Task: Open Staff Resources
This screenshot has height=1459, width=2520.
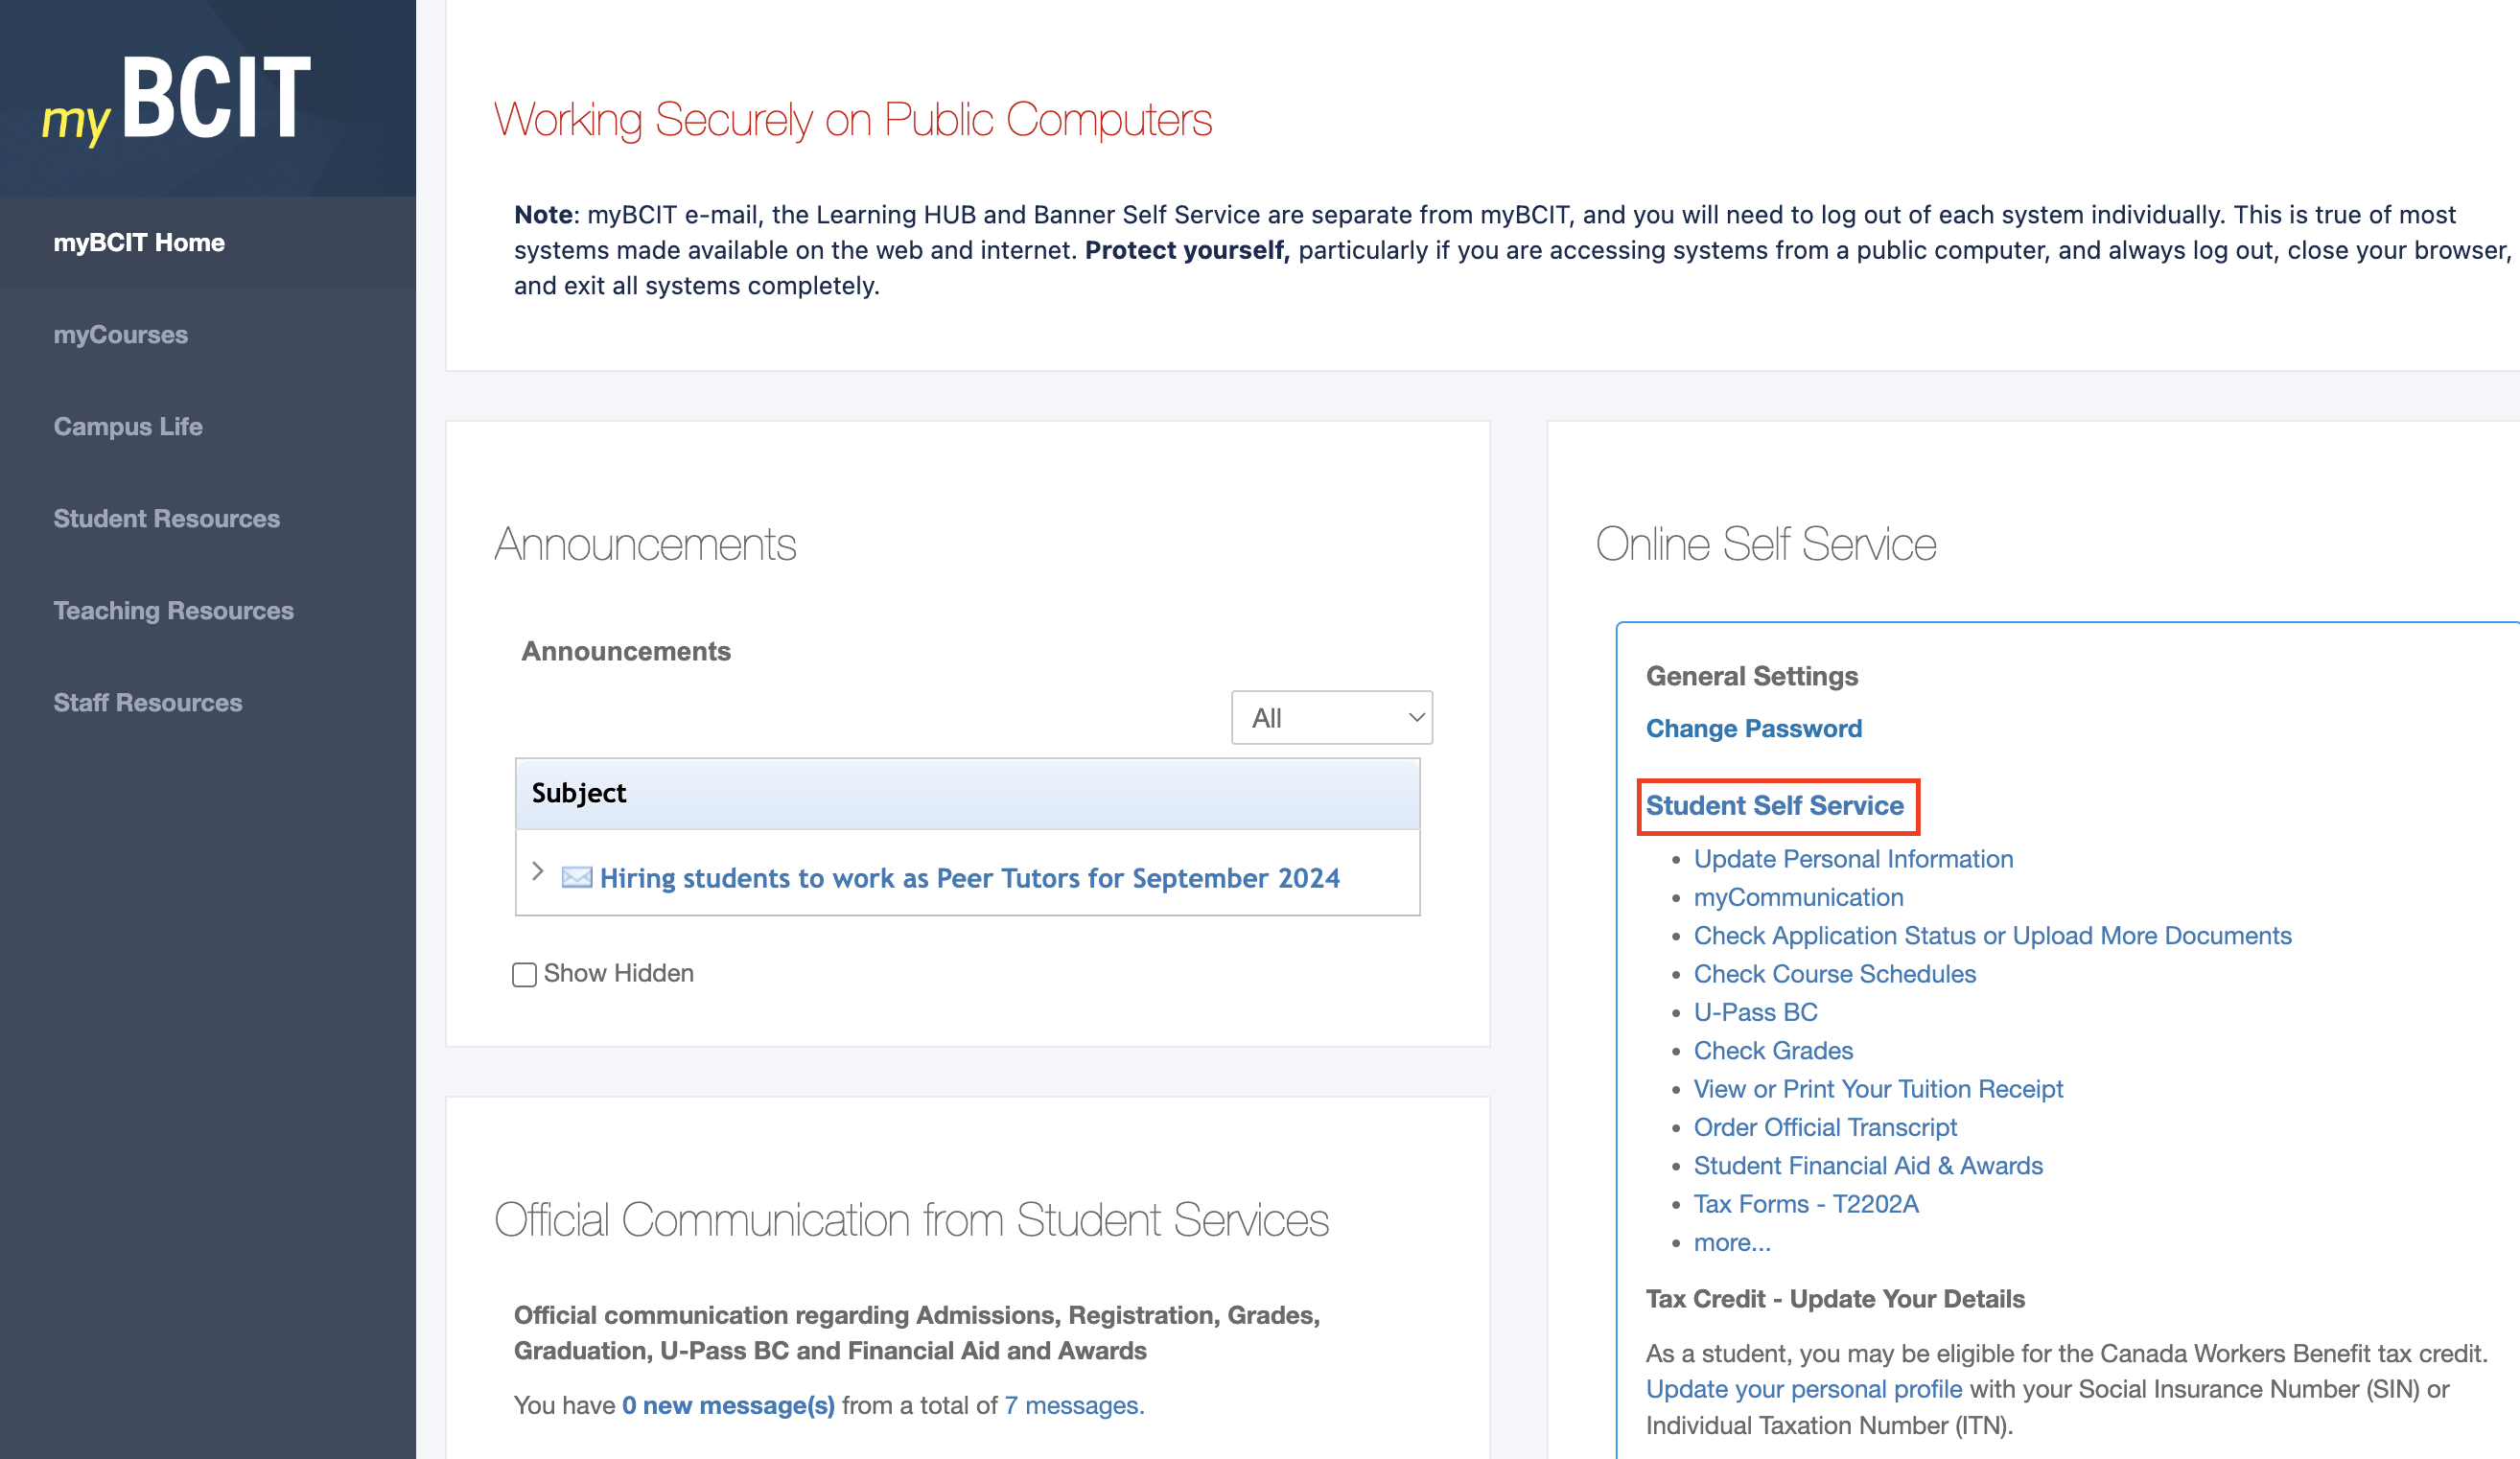Action: 148,703
